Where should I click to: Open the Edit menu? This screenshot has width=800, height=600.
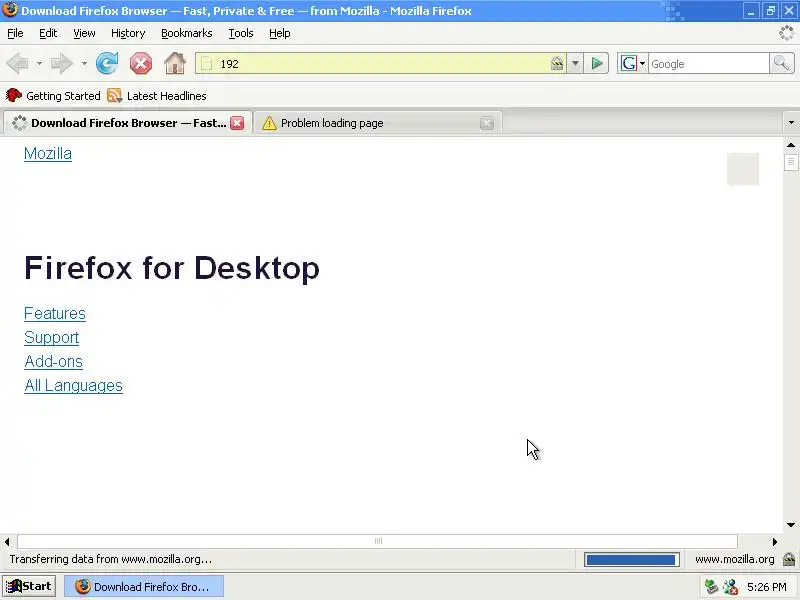(48, 33)
